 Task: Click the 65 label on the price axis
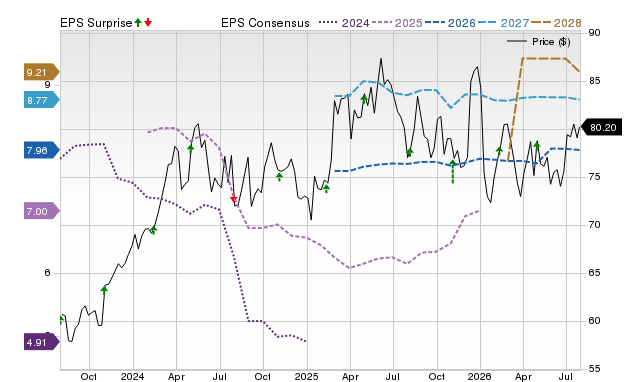(594, 273)
